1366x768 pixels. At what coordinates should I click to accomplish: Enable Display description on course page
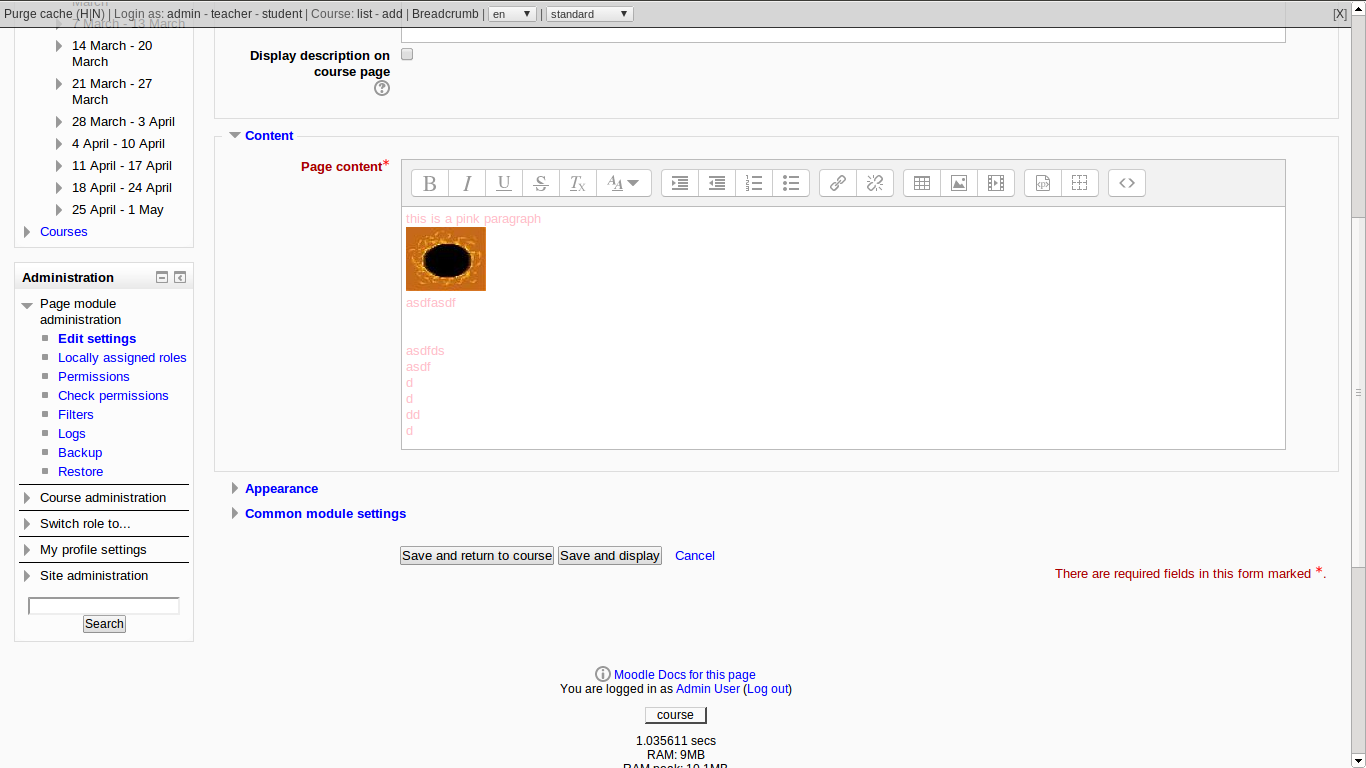pos(407,54)
